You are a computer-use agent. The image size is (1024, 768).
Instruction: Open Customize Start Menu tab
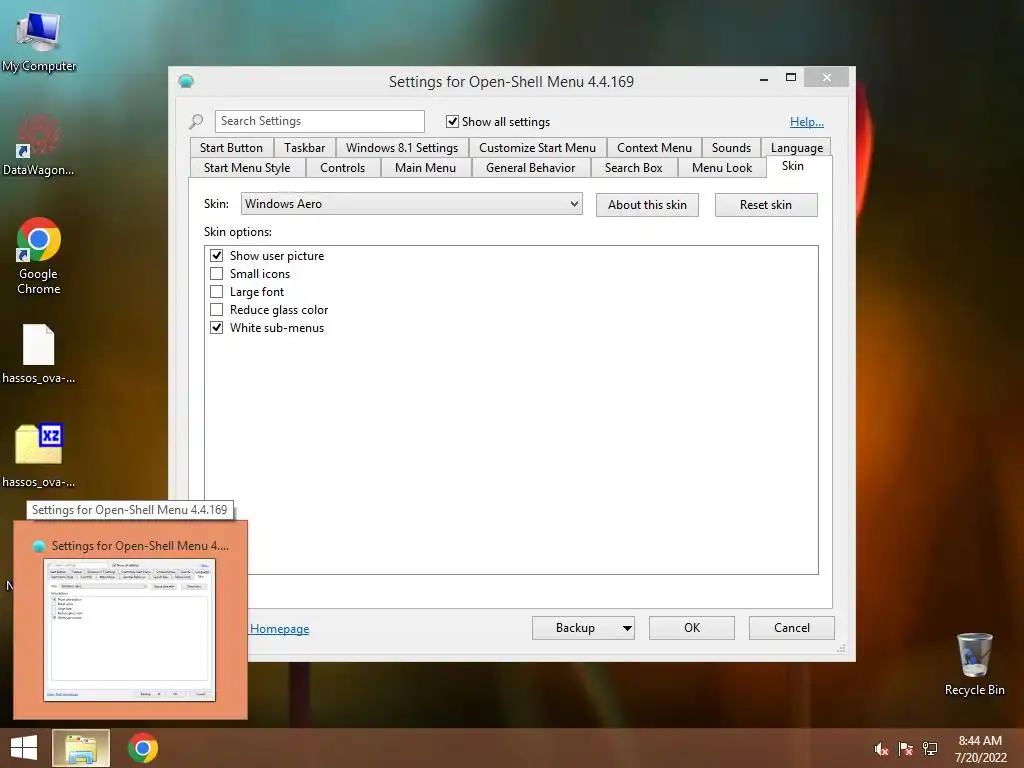coord(537,148)
